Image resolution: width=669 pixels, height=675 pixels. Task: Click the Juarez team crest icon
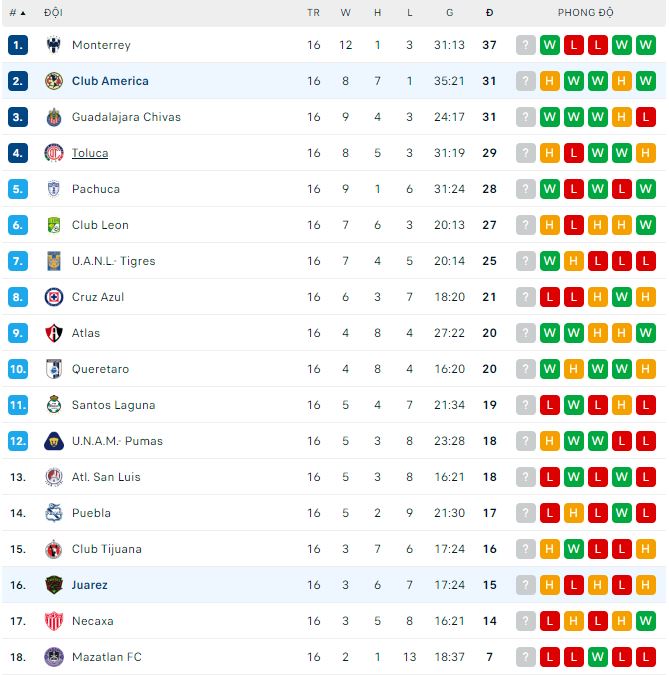coord(54,585)
